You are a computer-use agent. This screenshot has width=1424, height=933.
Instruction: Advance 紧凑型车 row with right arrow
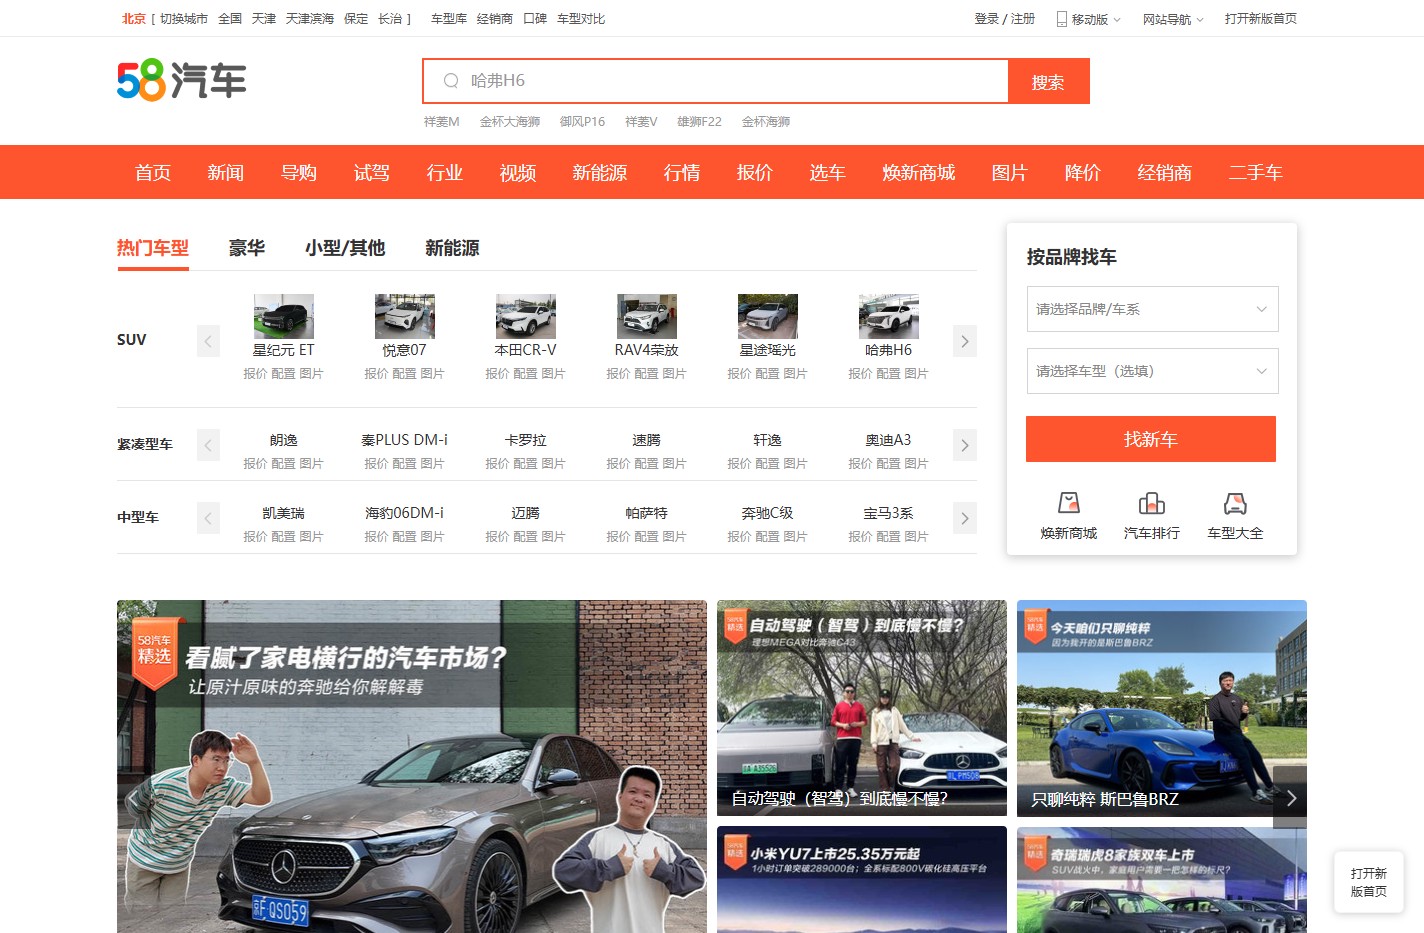point(964,445)
